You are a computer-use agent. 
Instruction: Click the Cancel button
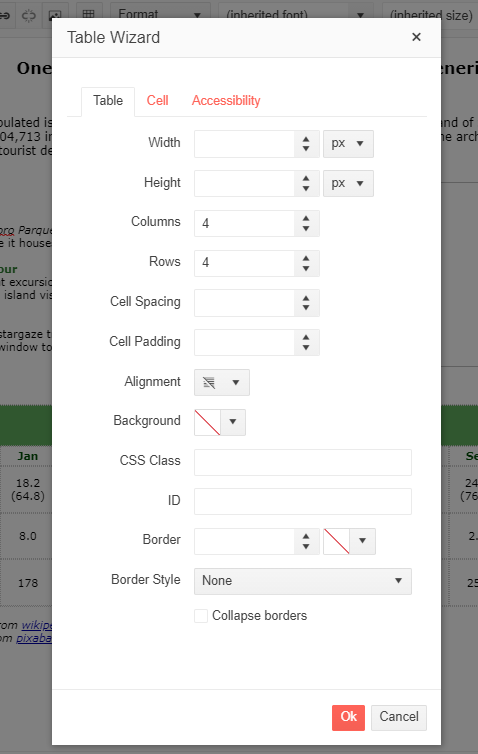coord(399,717)
